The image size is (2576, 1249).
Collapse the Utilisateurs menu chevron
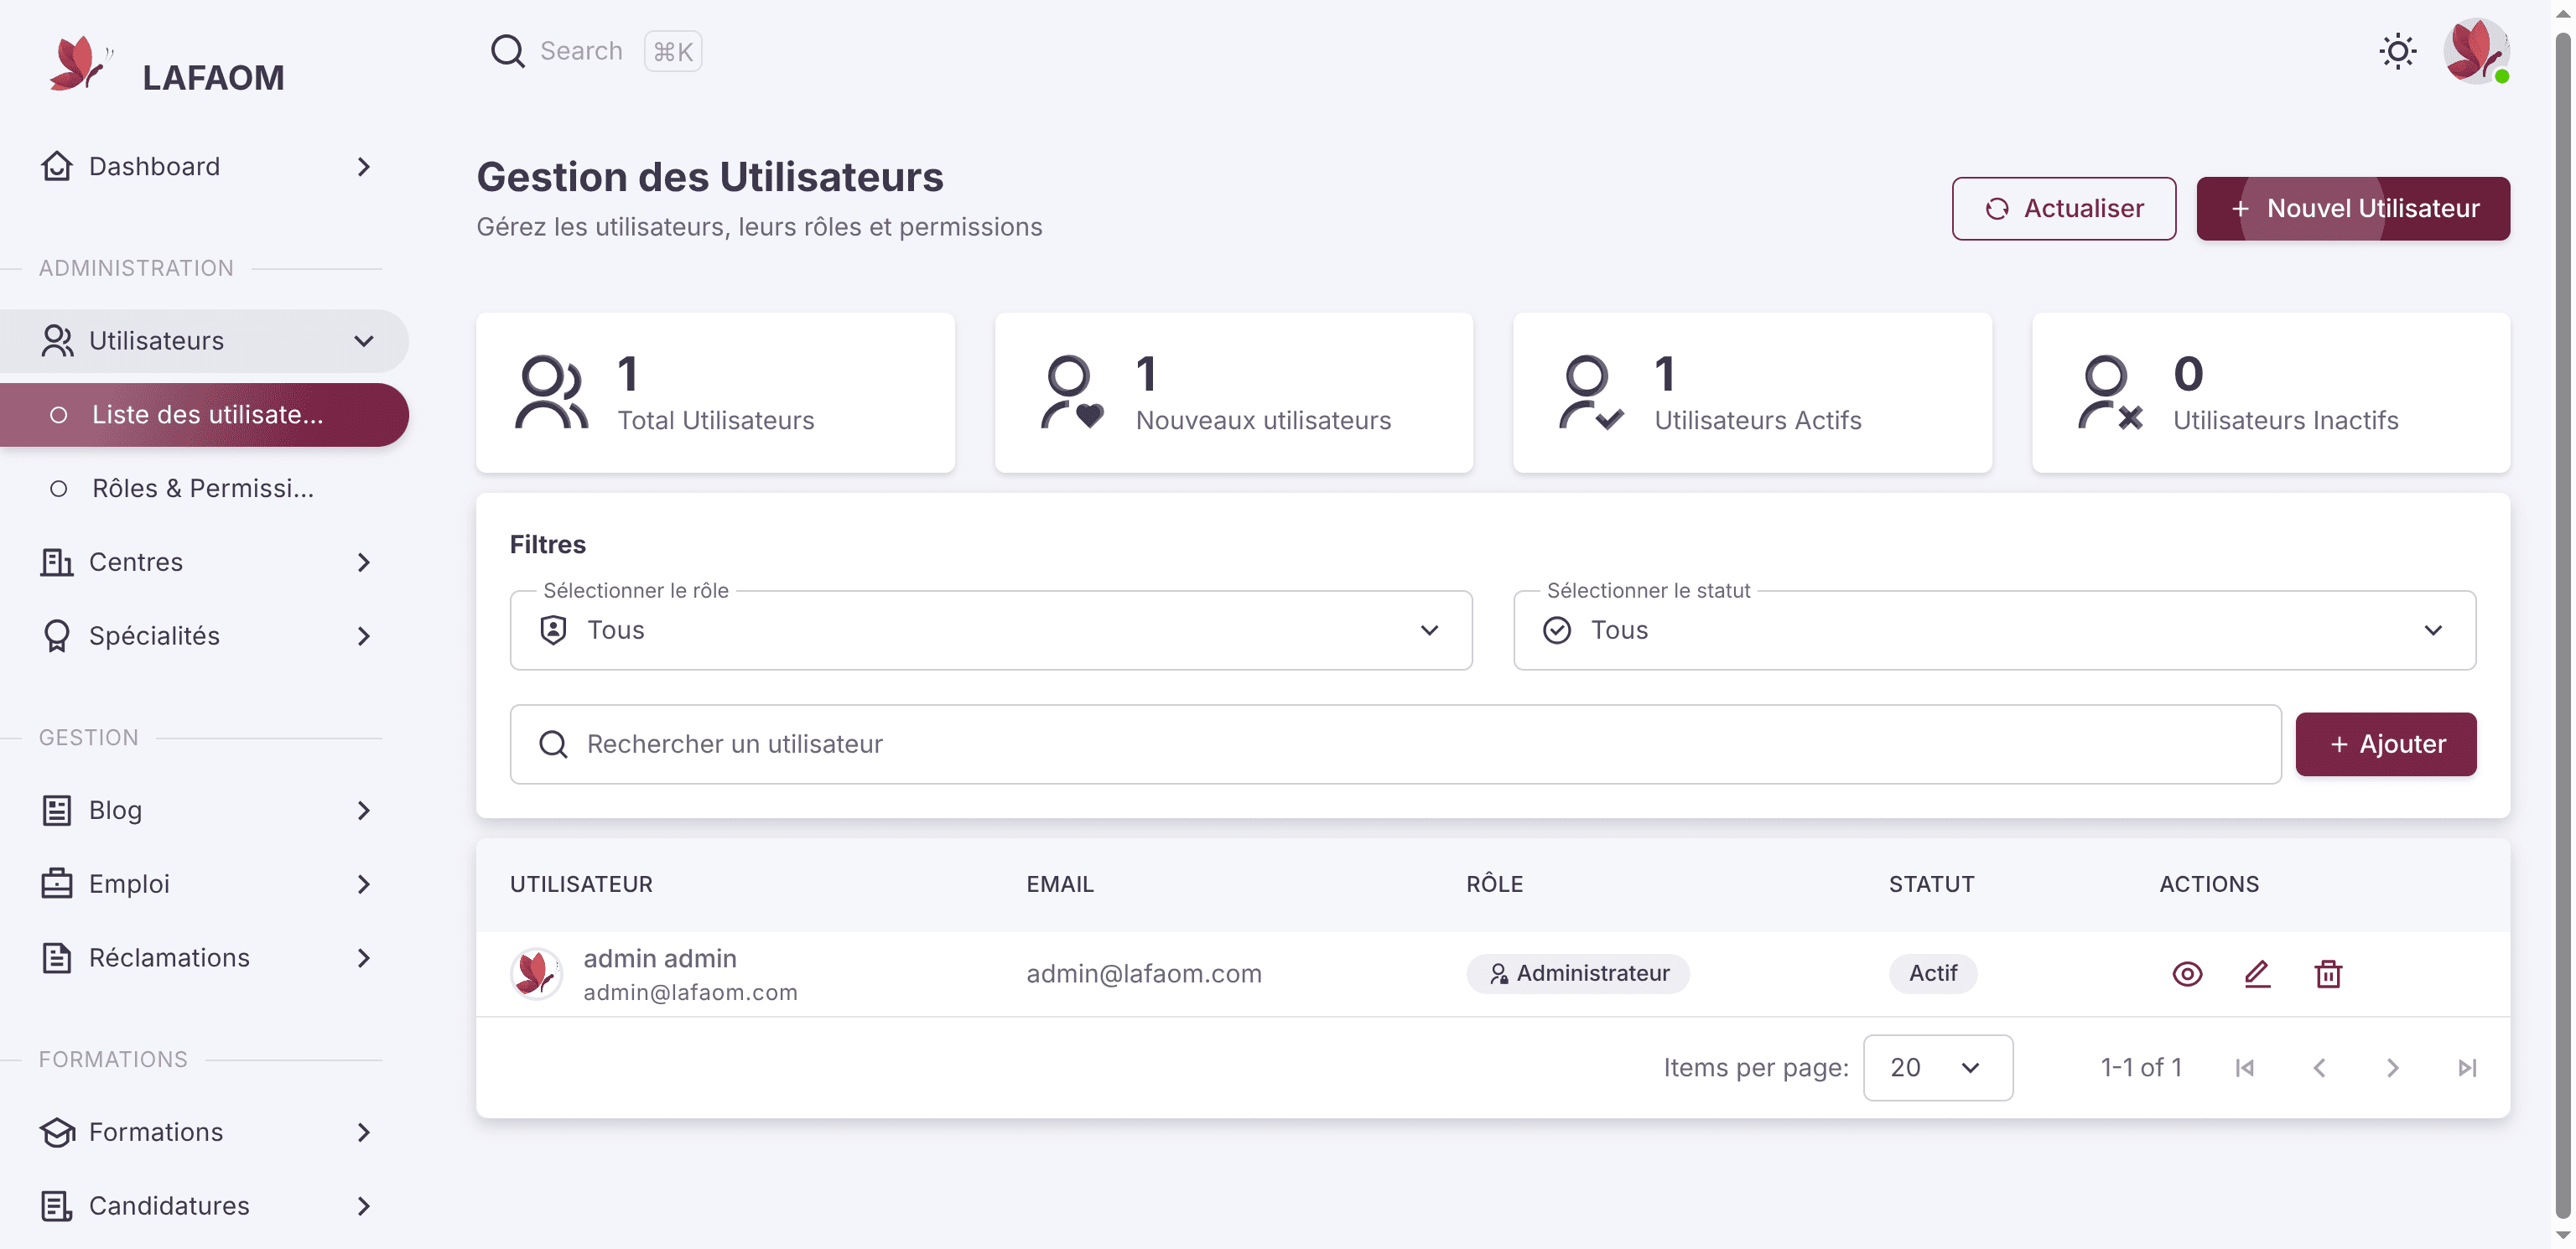pyautogui.click(x=364, y=341)
